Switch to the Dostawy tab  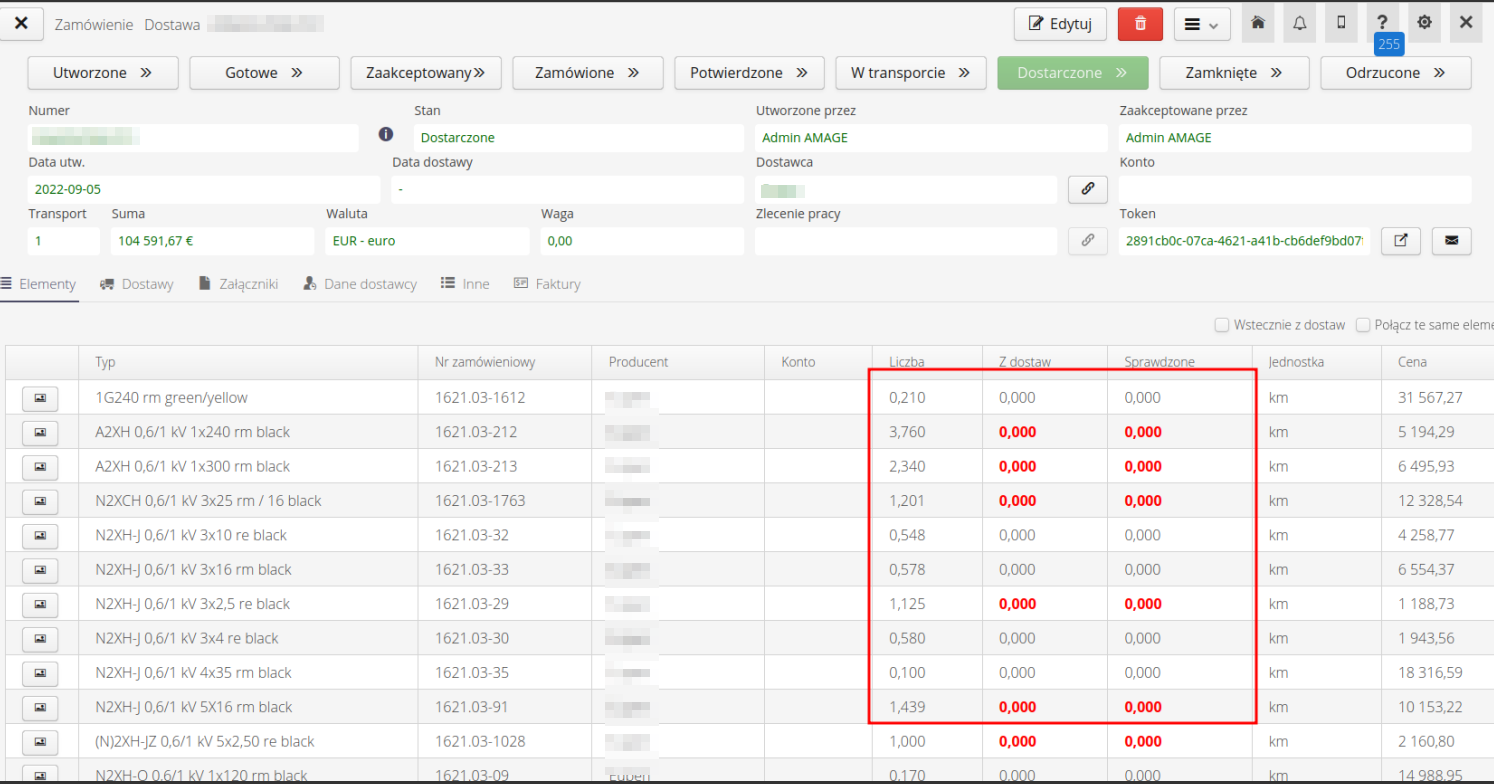(x=137, y=284)
